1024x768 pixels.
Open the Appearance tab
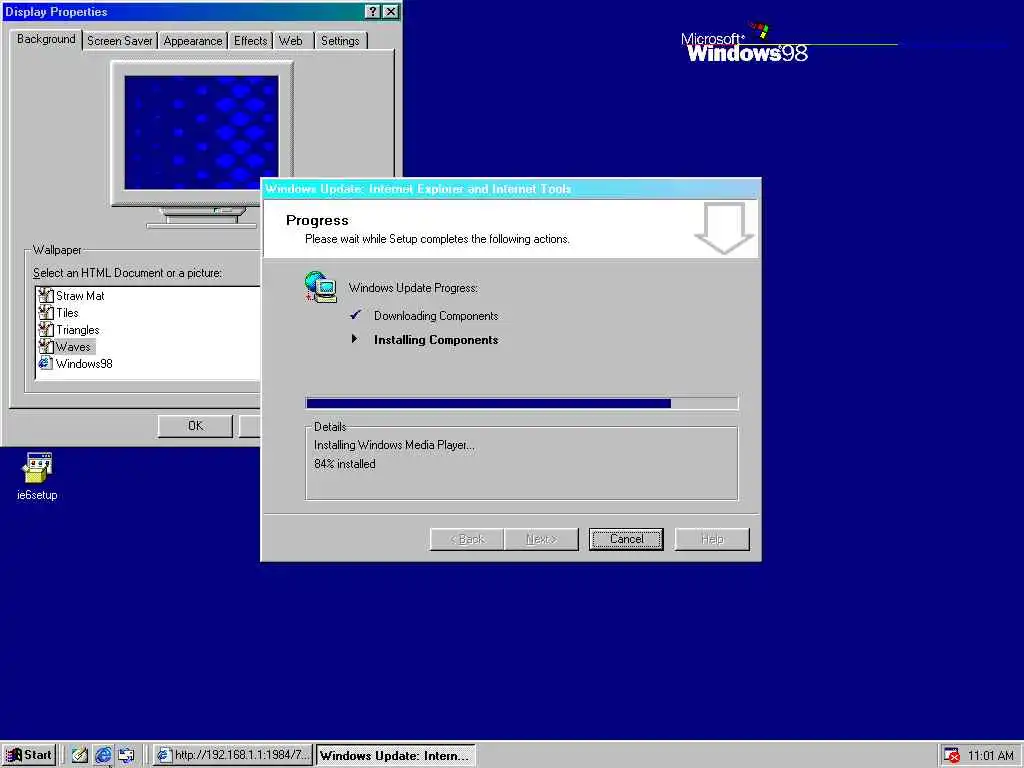pyautogui.click(x=193, y=40)
